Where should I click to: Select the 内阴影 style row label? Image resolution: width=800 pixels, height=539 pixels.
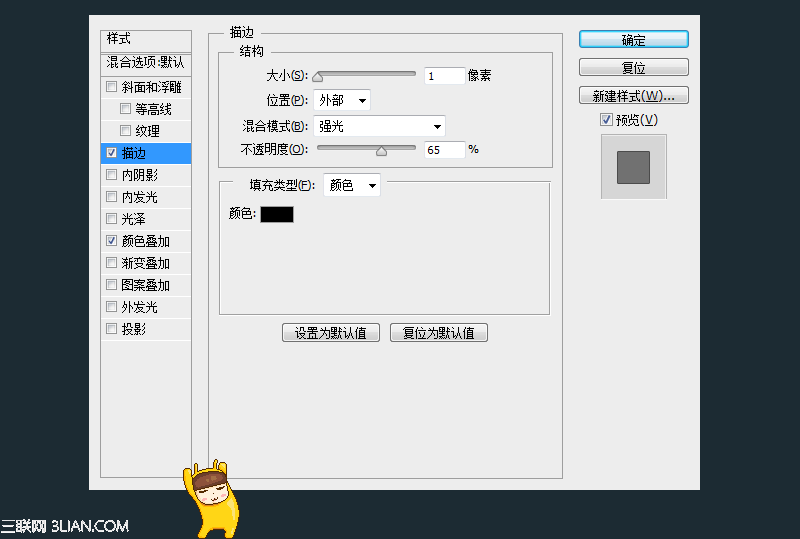(140, 175)
